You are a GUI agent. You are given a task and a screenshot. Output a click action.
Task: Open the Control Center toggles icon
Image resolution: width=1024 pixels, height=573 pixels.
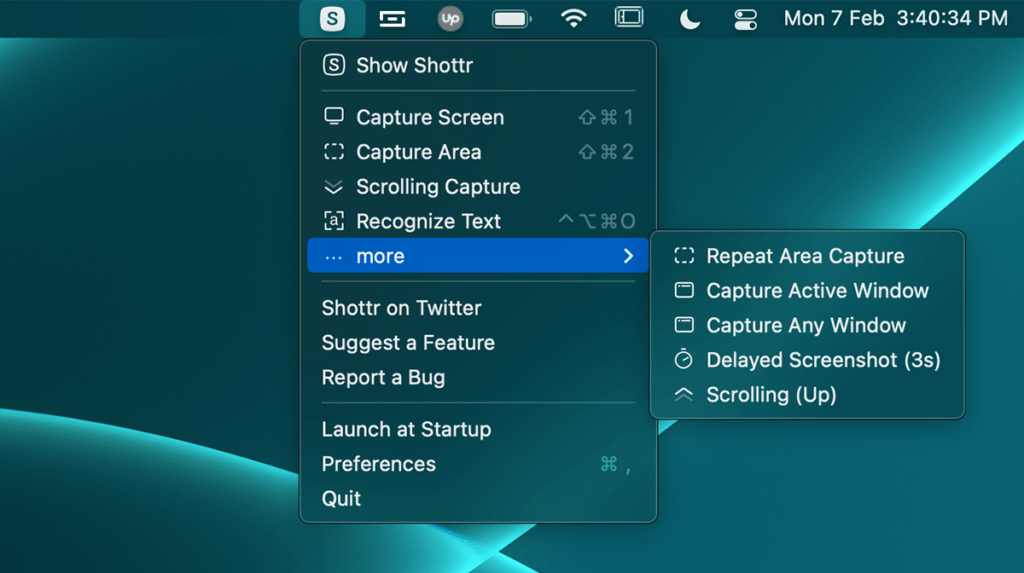click(x=745, y=19)
